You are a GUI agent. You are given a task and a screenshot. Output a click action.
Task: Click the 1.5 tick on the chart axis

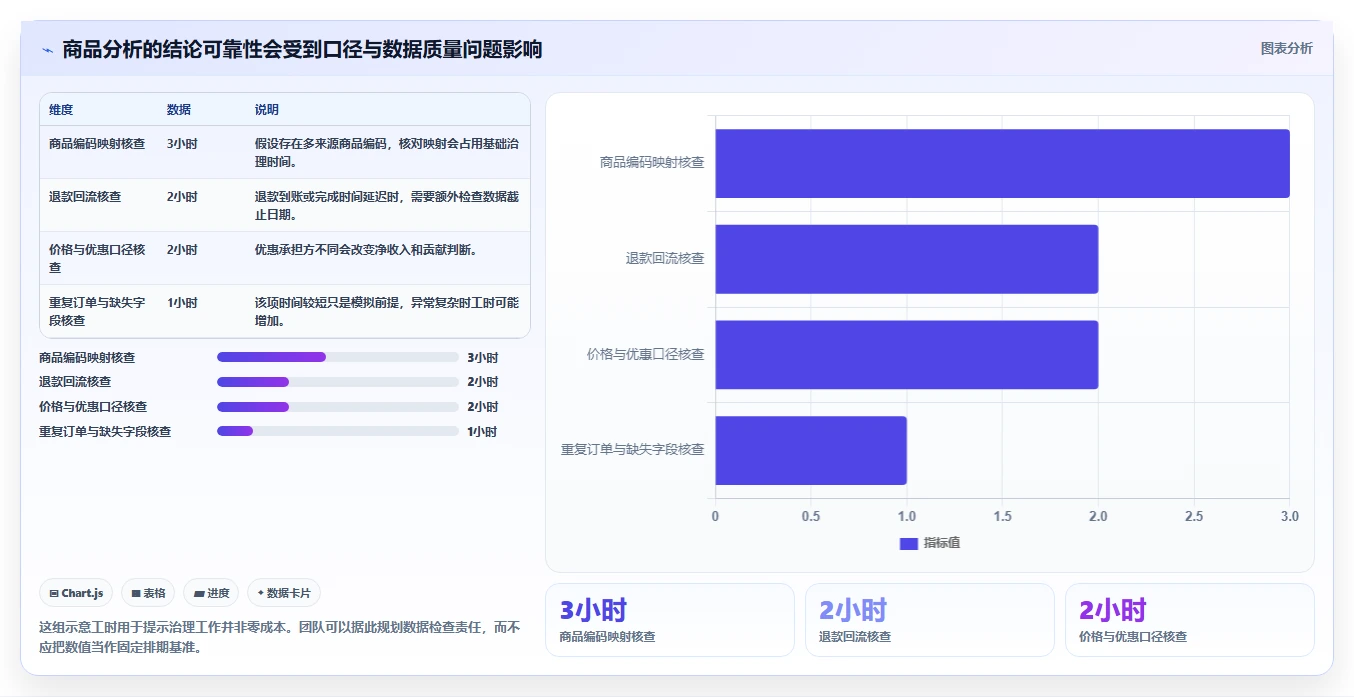point(1003,517)
